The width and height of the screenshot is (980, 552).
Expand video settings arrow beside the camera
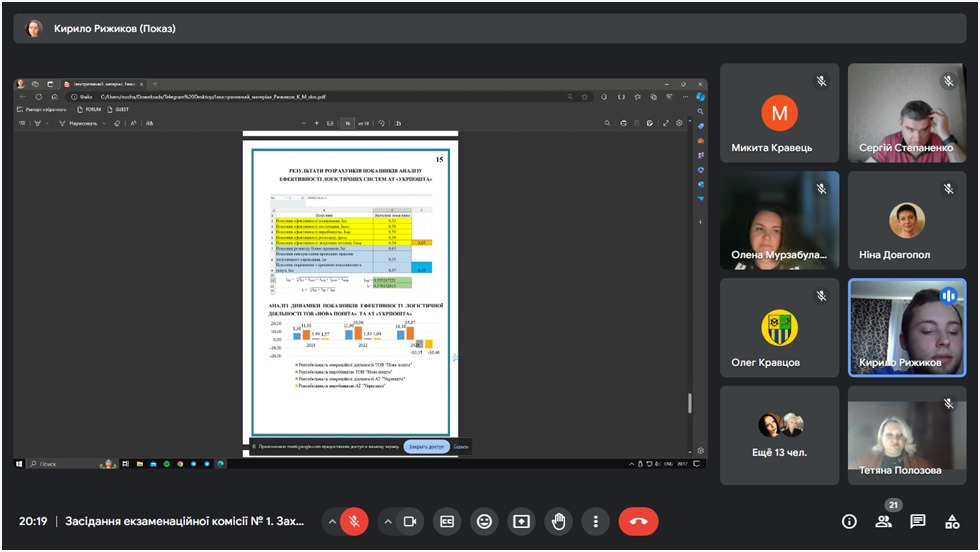pyautogui.click(x=387, y=521)
